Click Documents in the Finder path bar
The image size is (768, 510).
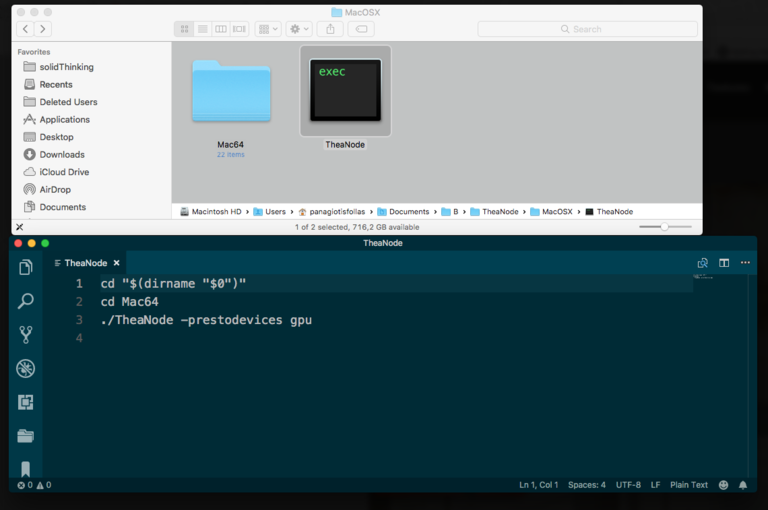408,212
